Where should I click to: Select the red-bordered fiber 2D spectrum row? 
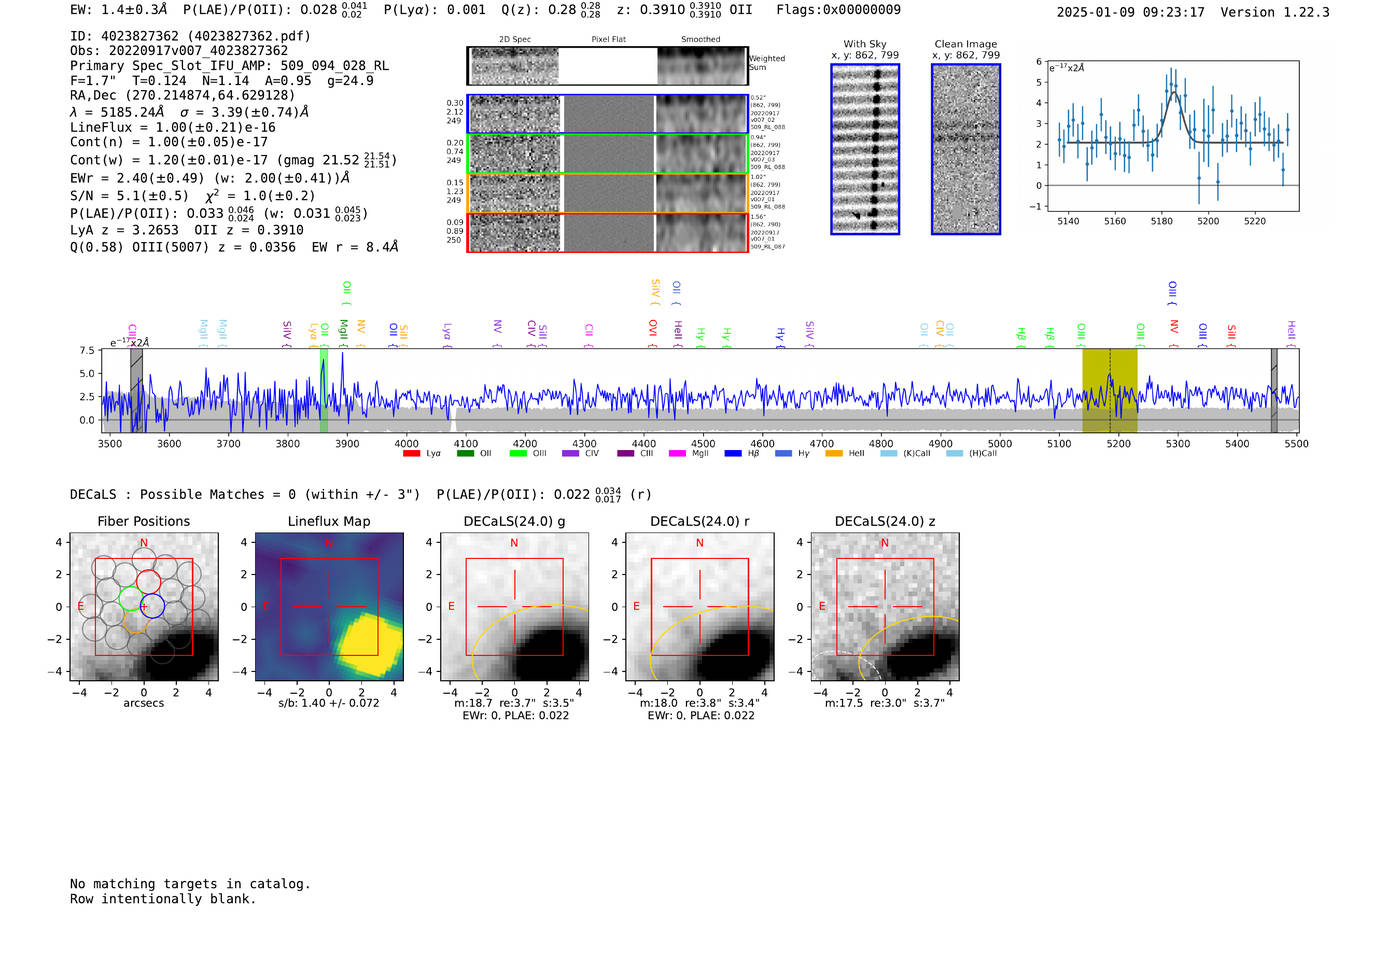(x=607, y=232)
